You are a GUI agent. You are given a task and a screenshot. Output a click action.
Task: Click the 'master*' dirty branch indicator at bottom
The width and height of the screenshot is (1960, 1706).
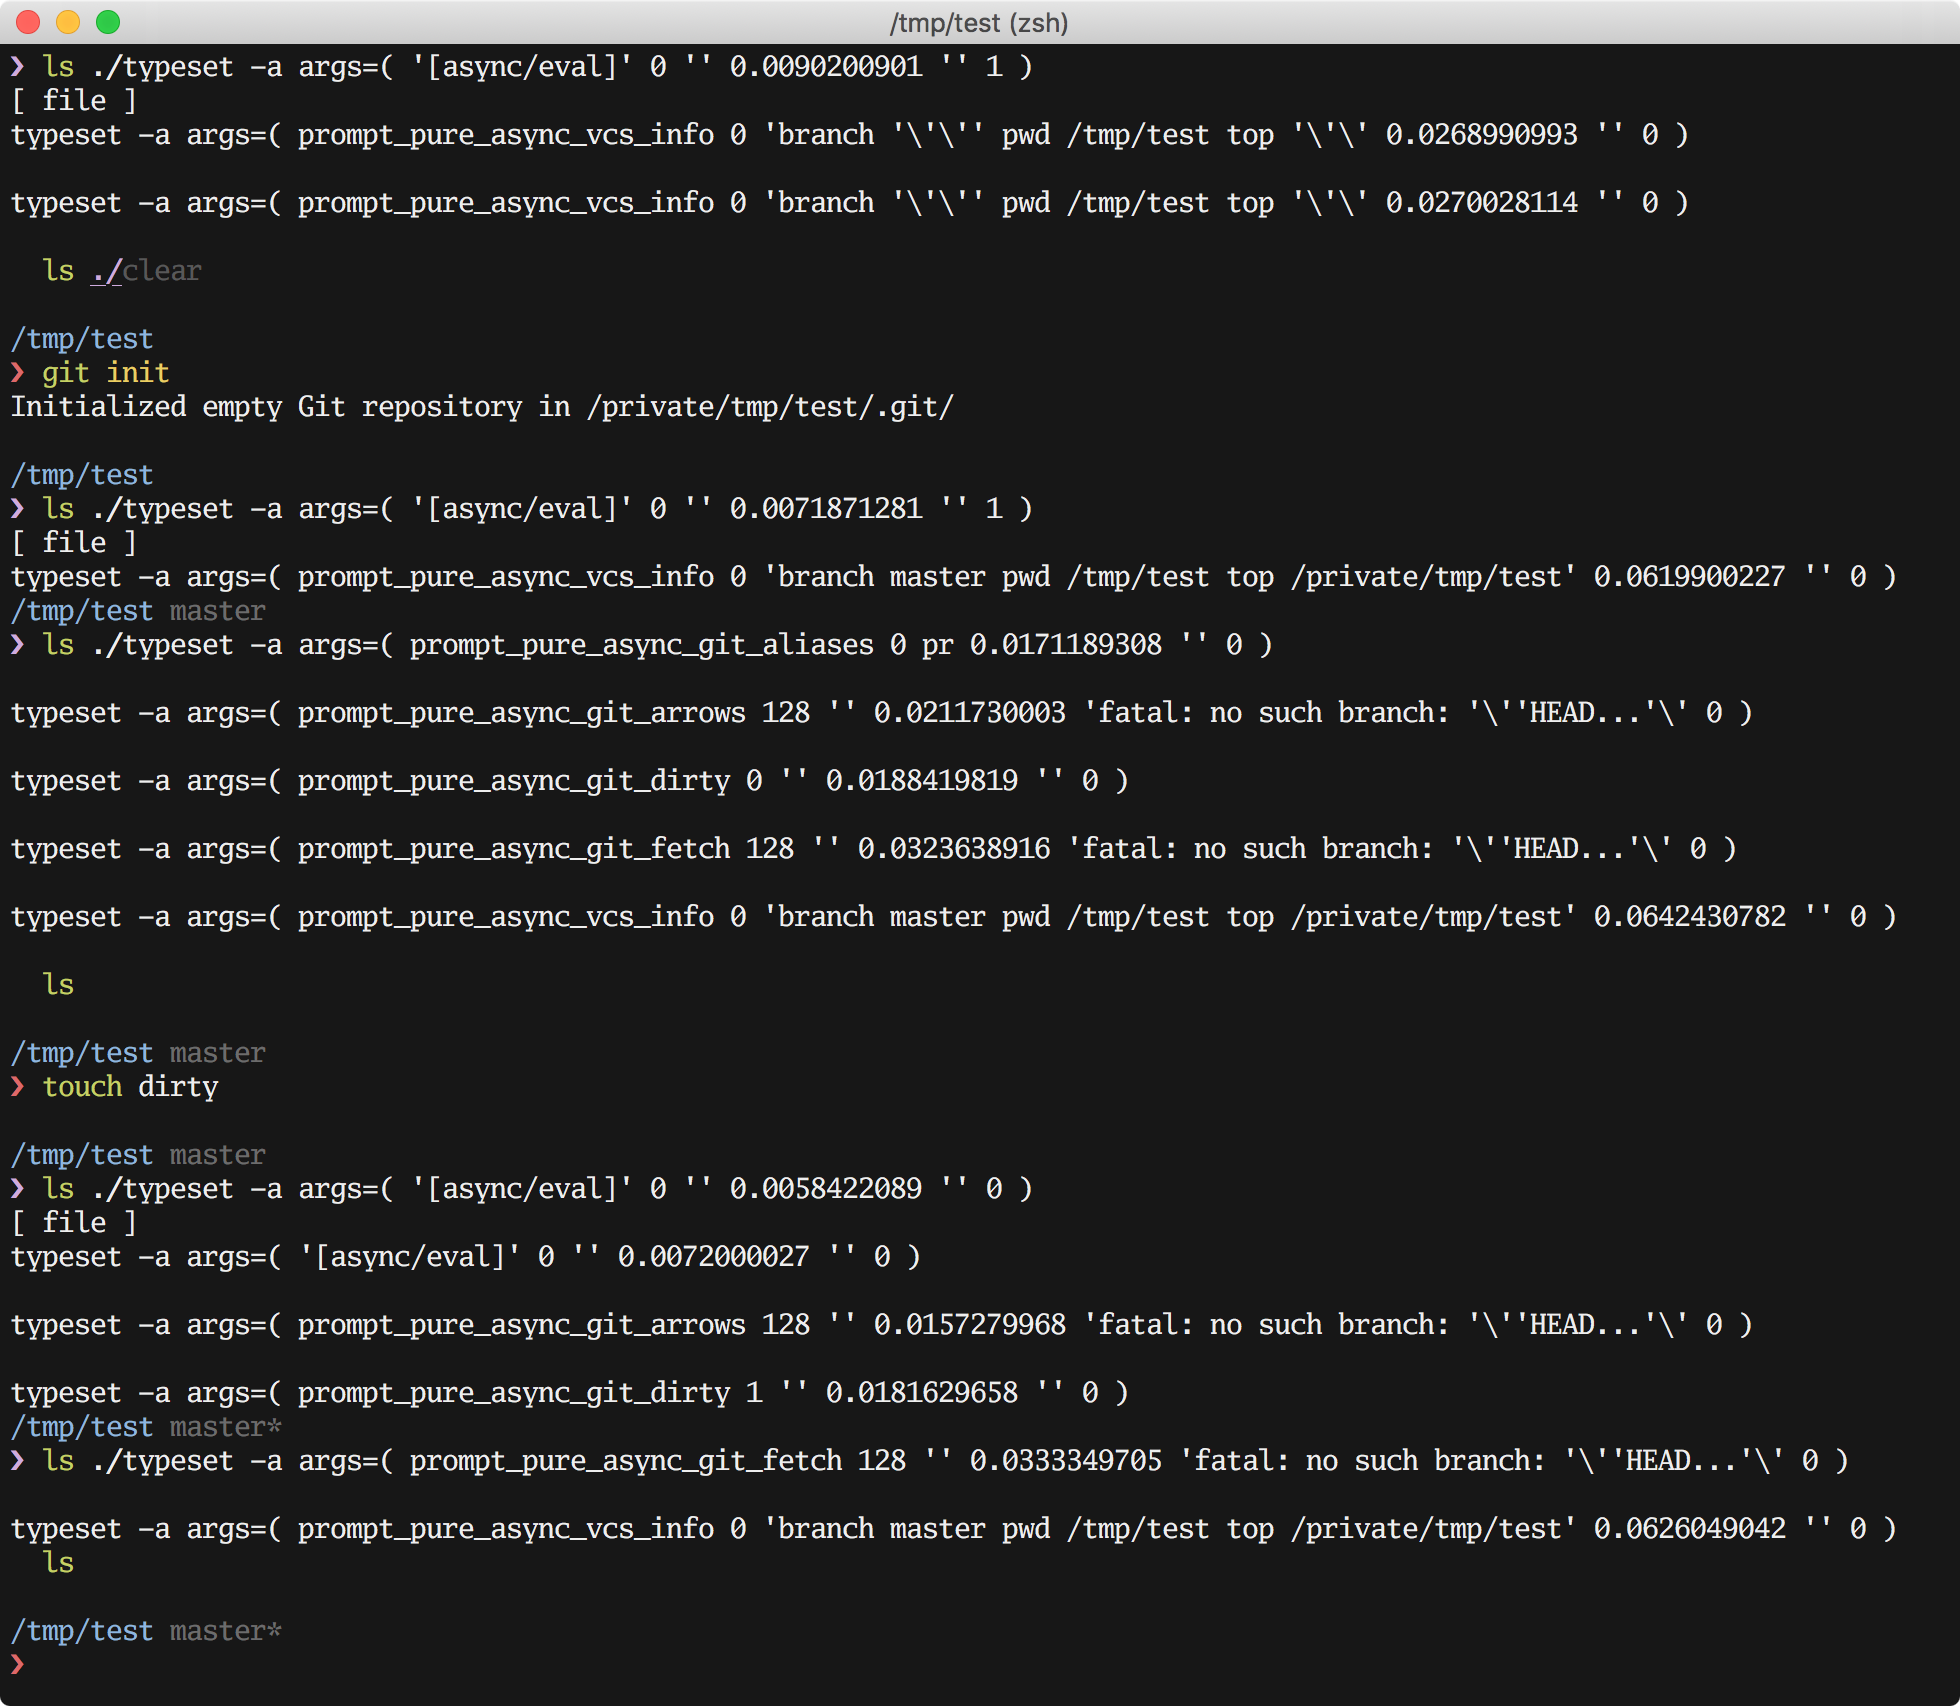[225, 1631]
